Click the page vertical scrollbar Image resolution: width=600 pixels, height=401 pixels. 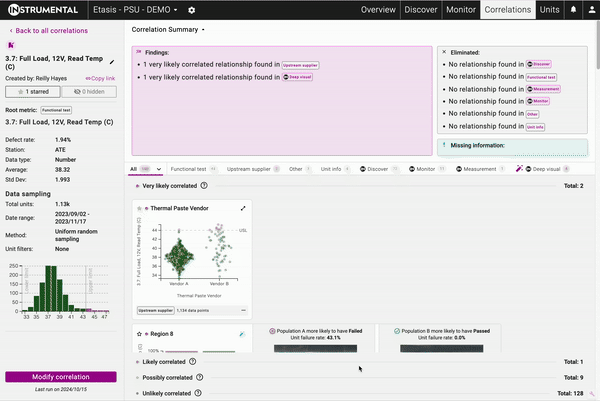point(598,46)
